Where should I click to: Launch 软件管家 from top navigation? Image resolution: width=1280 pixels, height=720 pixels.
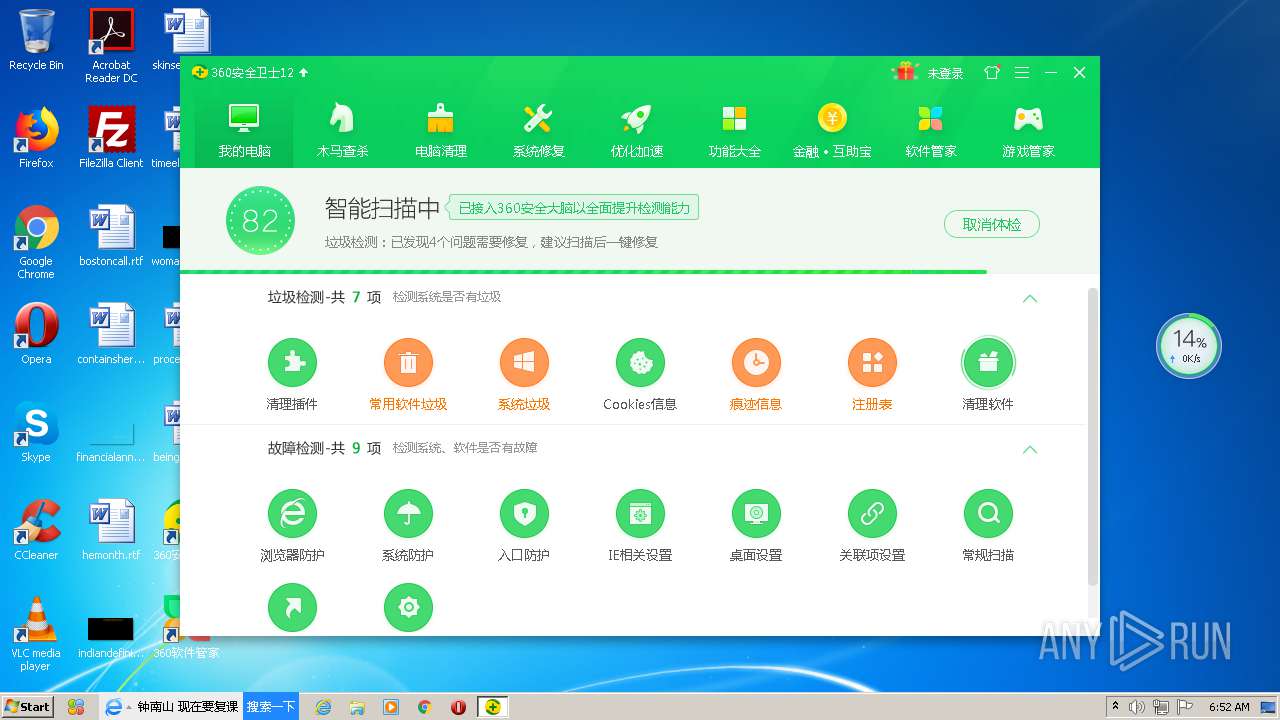tap(930, 130)
